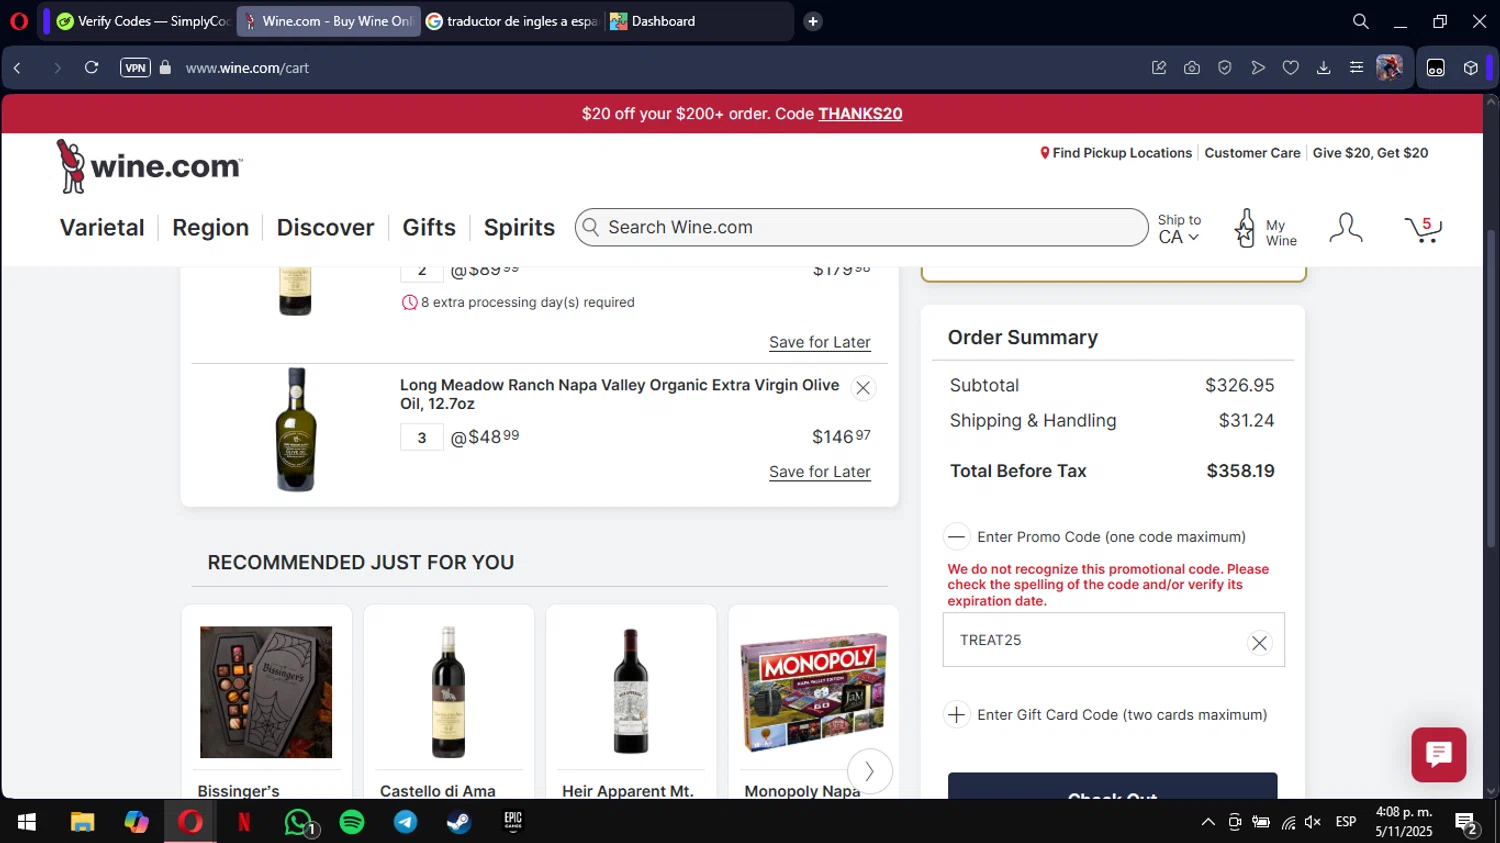This screenshot has width=1500, height=843.
Task: Open the live chat bubble button
Action: 1439,755
